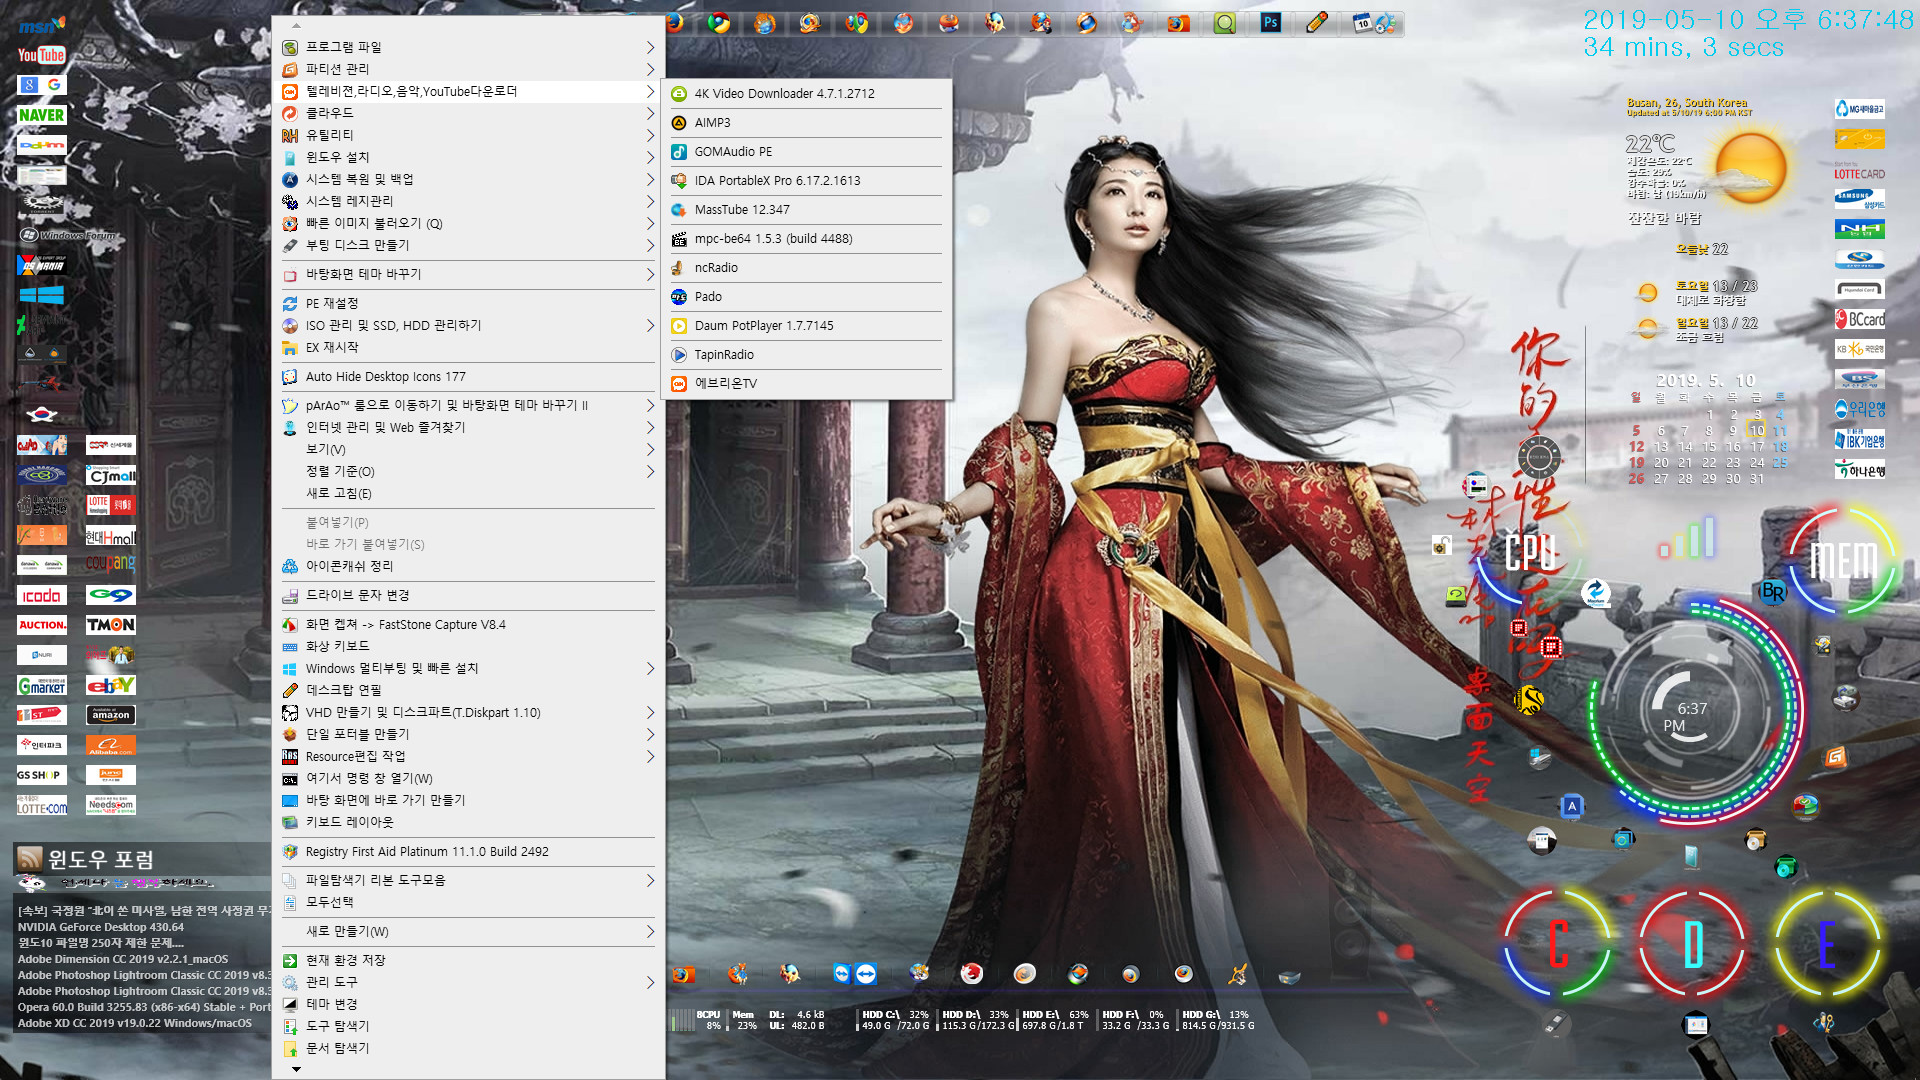Open the TMON shortcut icon
Image resolution: width=1920 pixels, height=1080 pixels.
[x=111, y=625]
